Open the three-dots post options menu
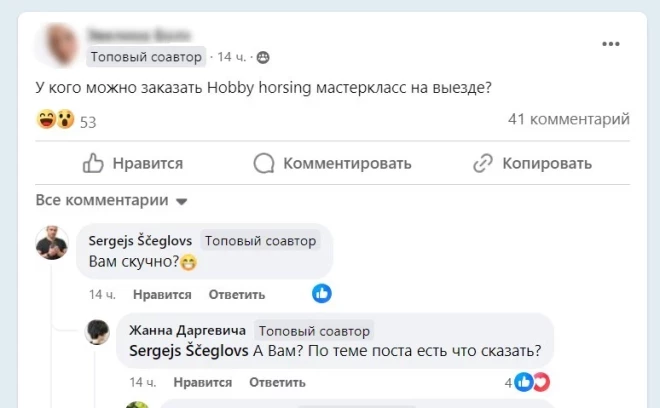 (611, 44)
